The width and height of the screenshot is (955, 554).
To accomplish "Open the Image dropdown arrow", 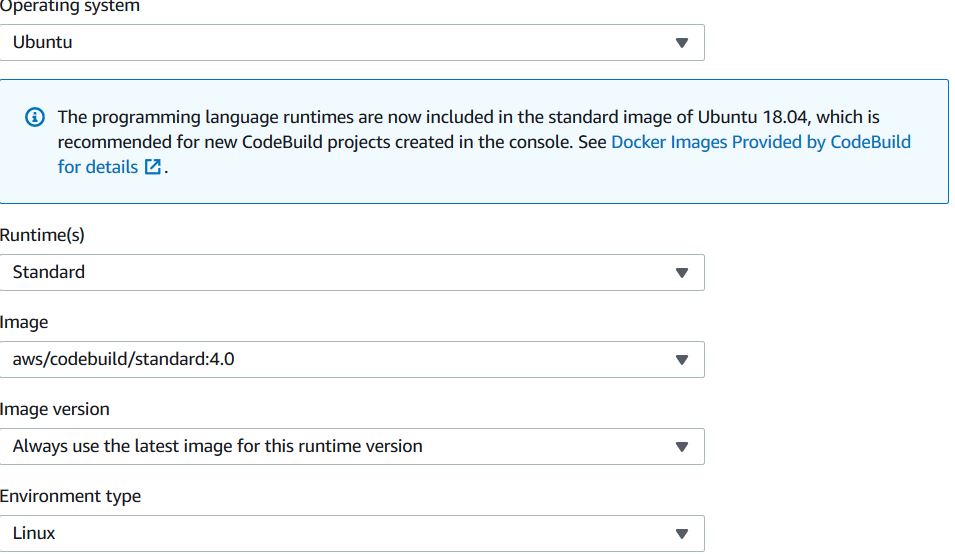I will tap(682, 360).
